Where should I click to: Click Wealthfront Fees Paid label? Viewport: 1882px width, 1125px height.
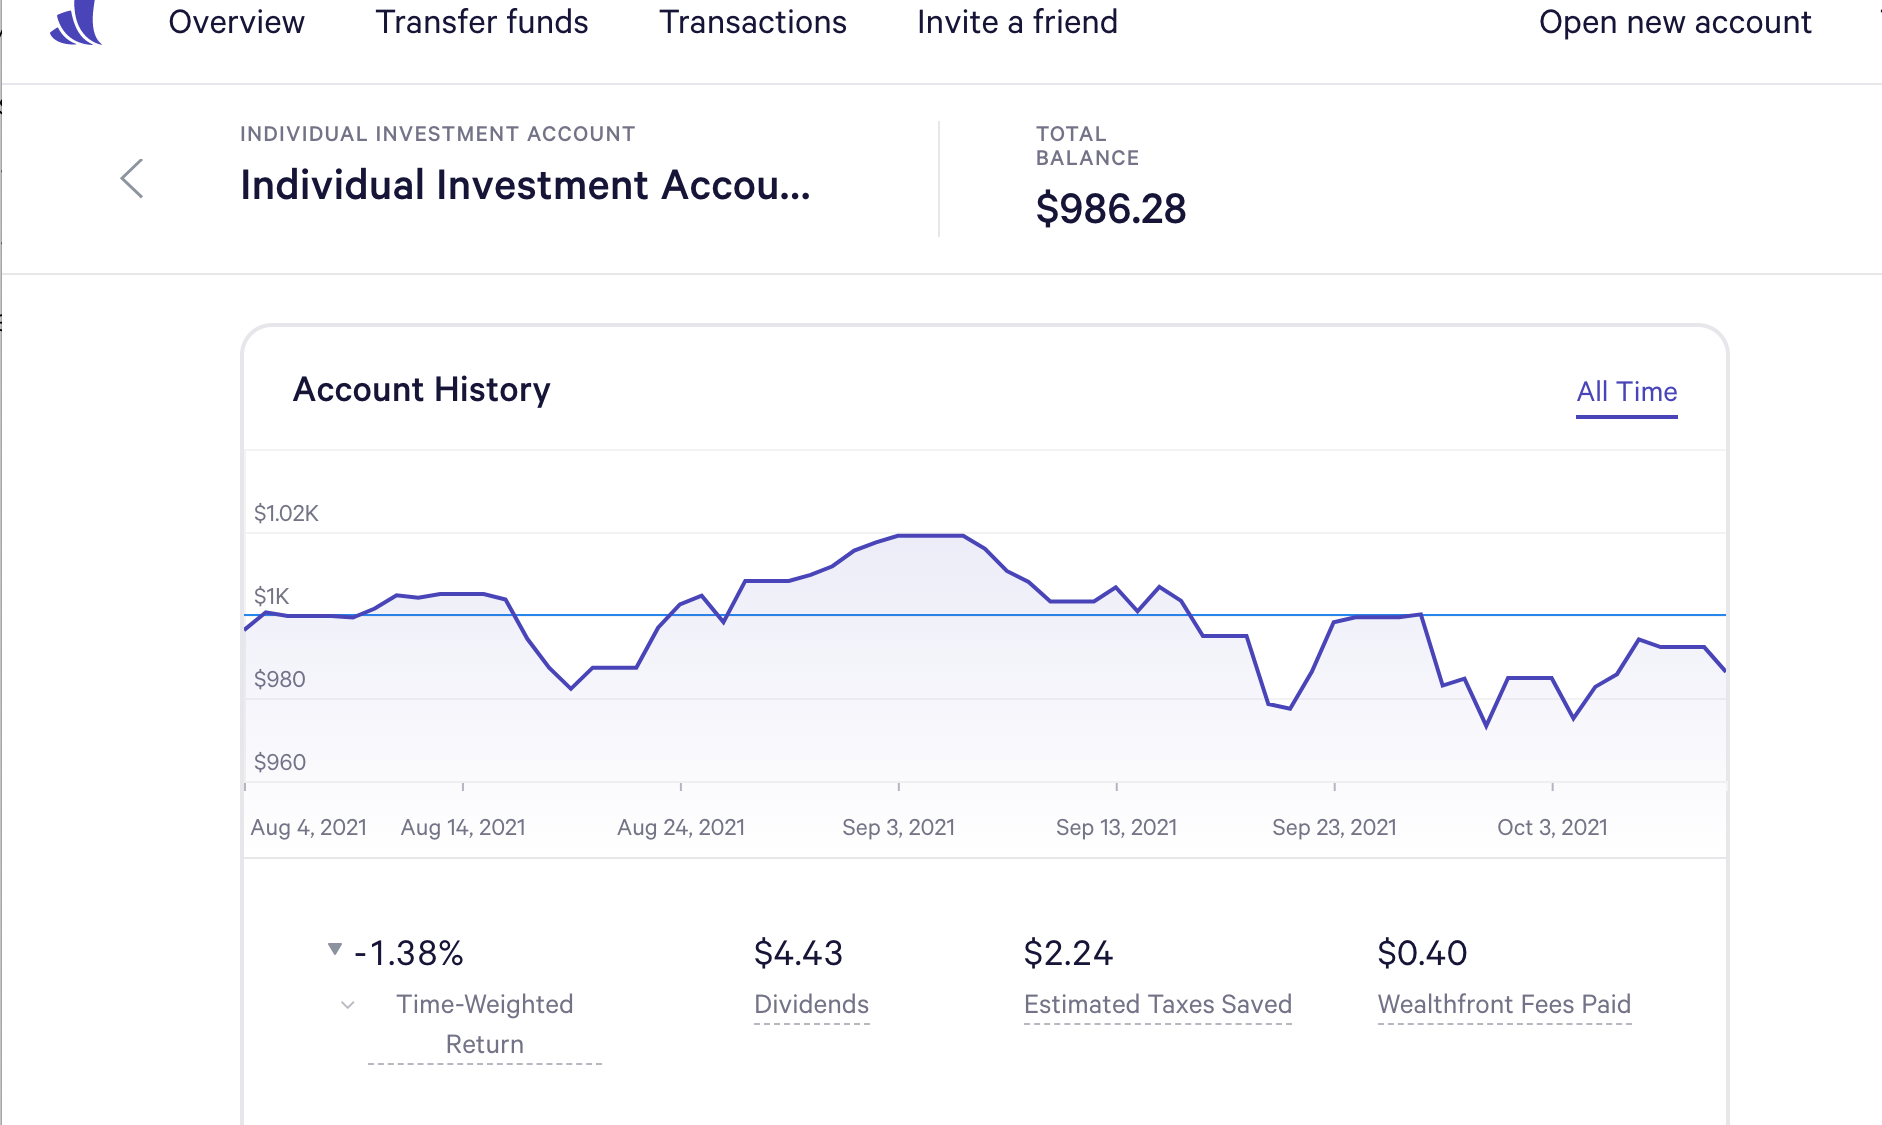point(1504,1004)
